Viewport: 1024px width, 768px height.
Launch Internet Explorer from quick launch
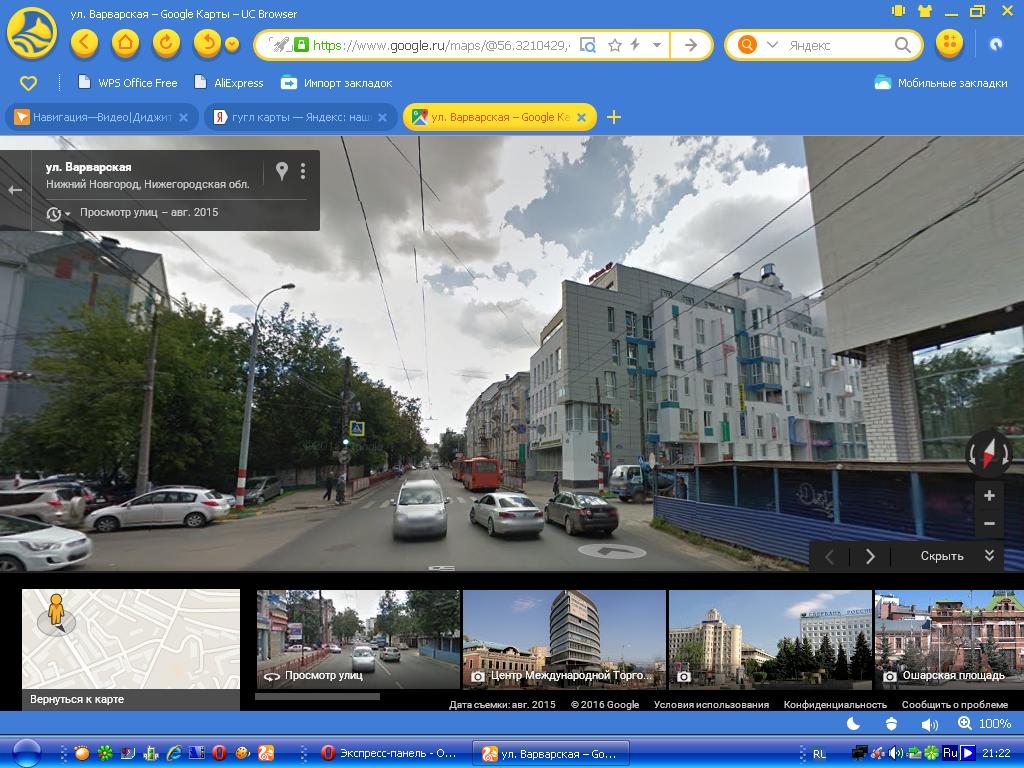(174, 753)
